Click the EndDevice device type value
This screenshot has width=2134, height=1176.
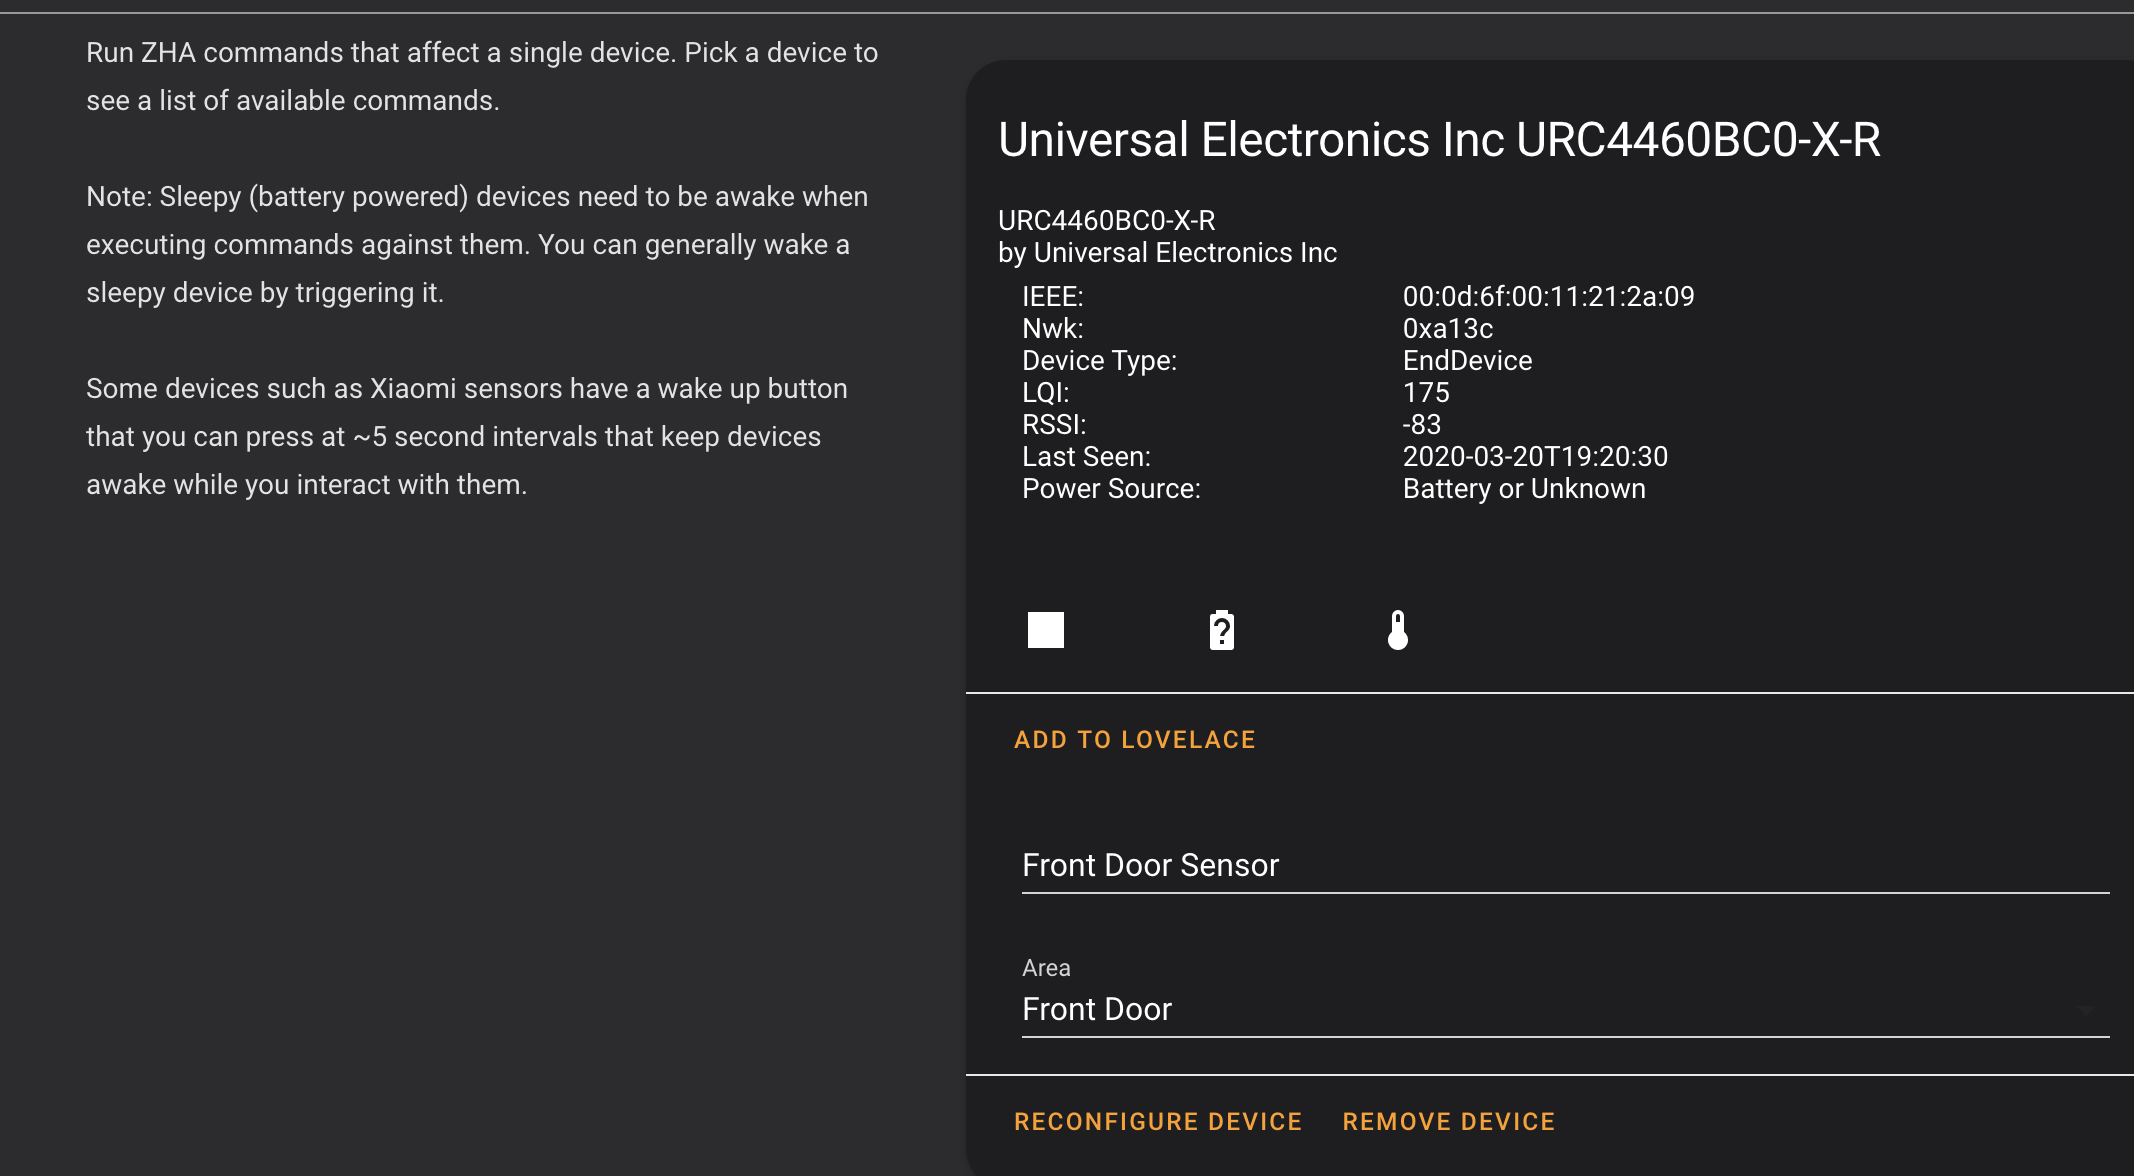tap(1467, 360)
